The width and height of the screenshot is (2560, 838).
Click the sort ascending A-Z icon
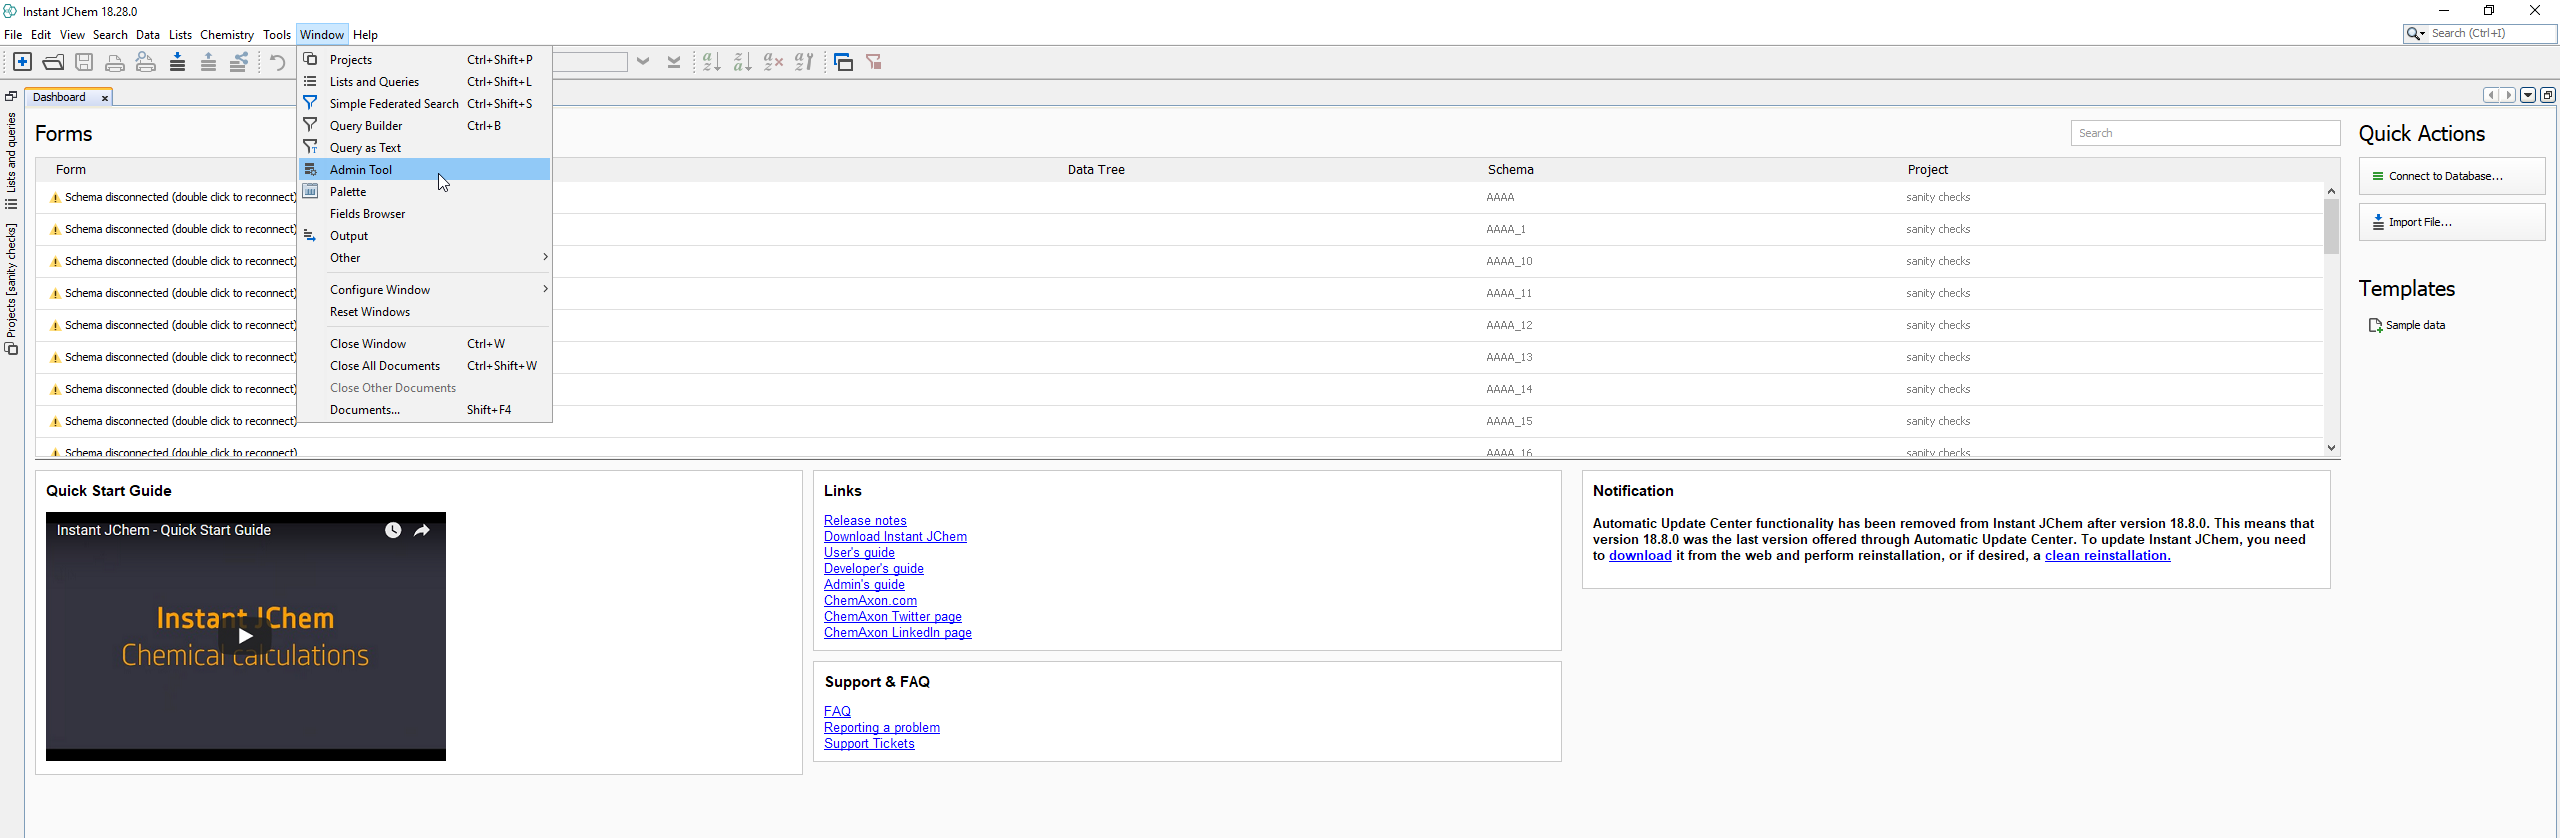pyautogui.click(x=711, y=62)
